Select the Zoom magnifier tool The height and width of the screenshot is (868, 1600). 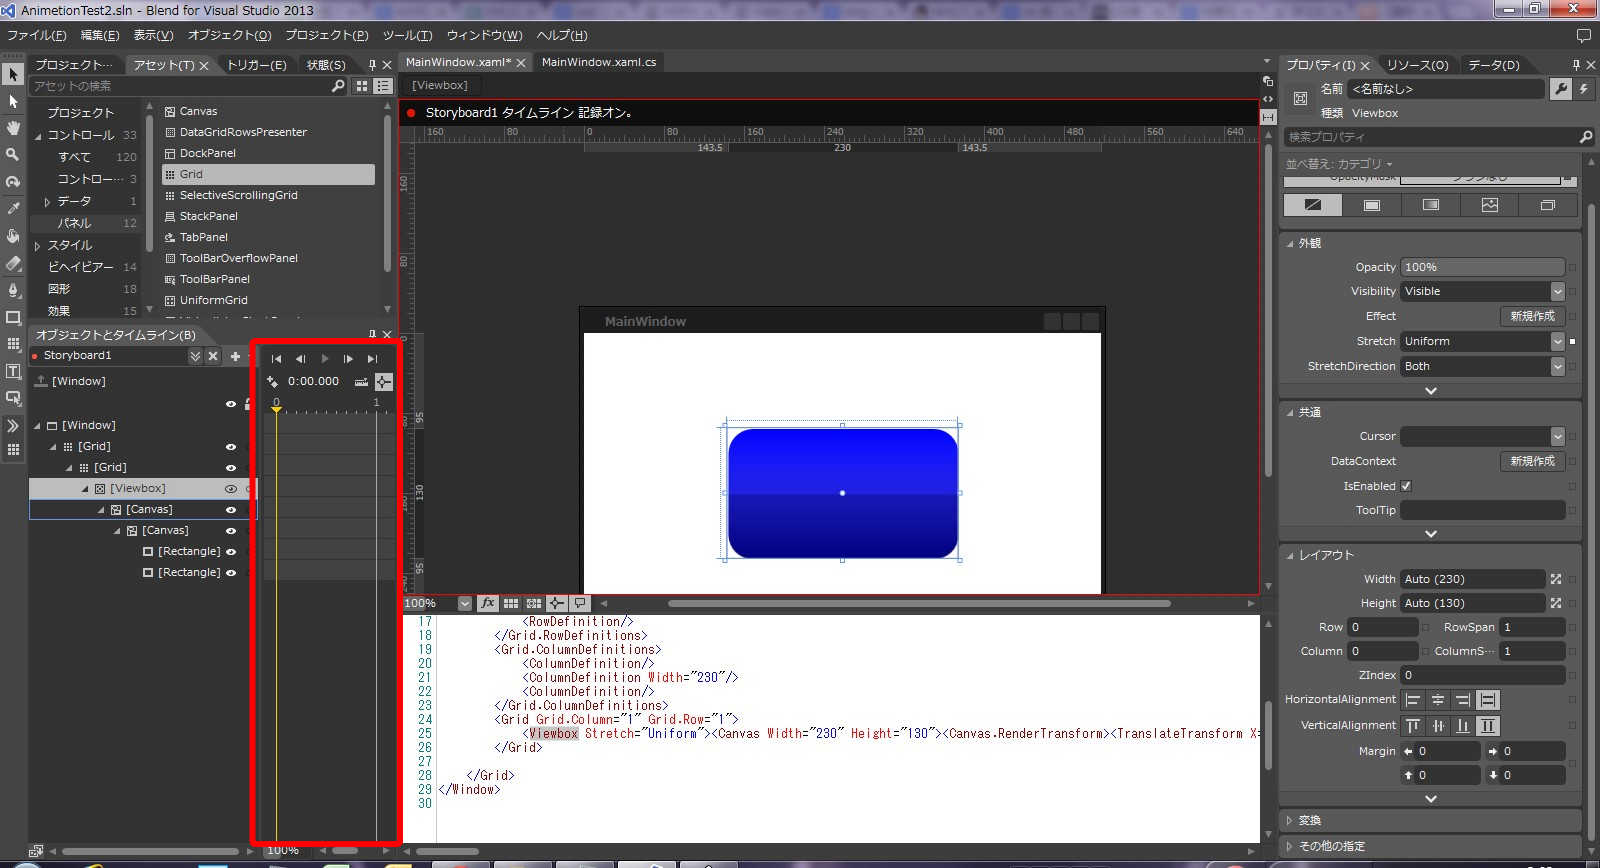click(x=13, y=155)
